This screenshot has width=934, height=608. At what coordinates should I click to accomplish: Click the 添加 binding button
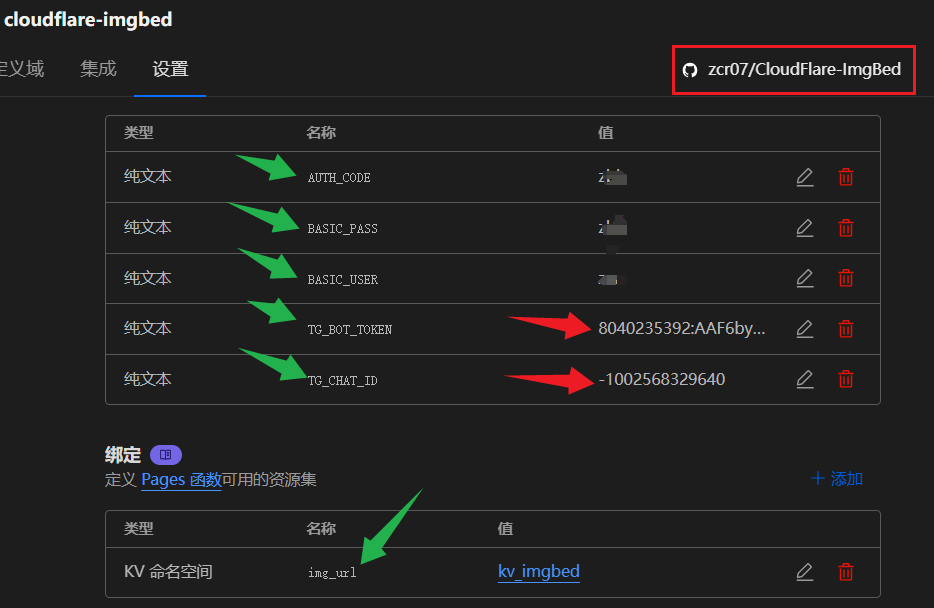(x=837, y=479)
